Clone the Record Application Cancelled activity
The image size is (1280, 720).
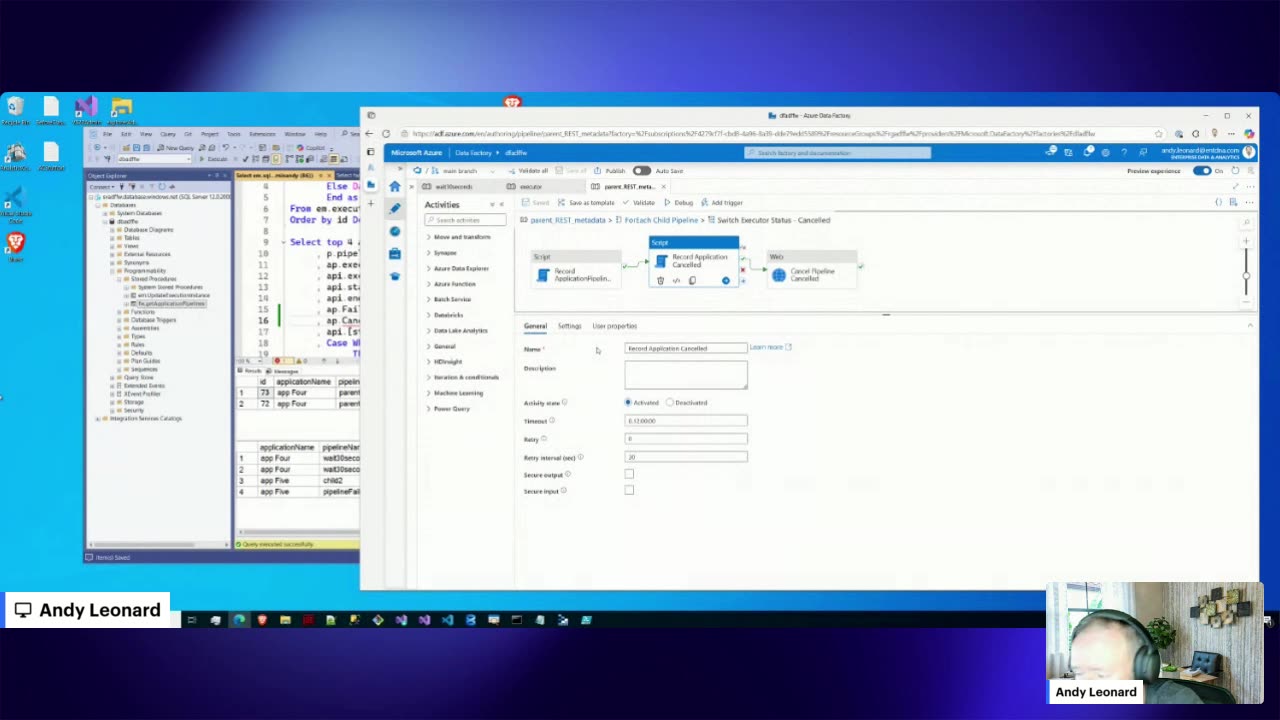692,281
